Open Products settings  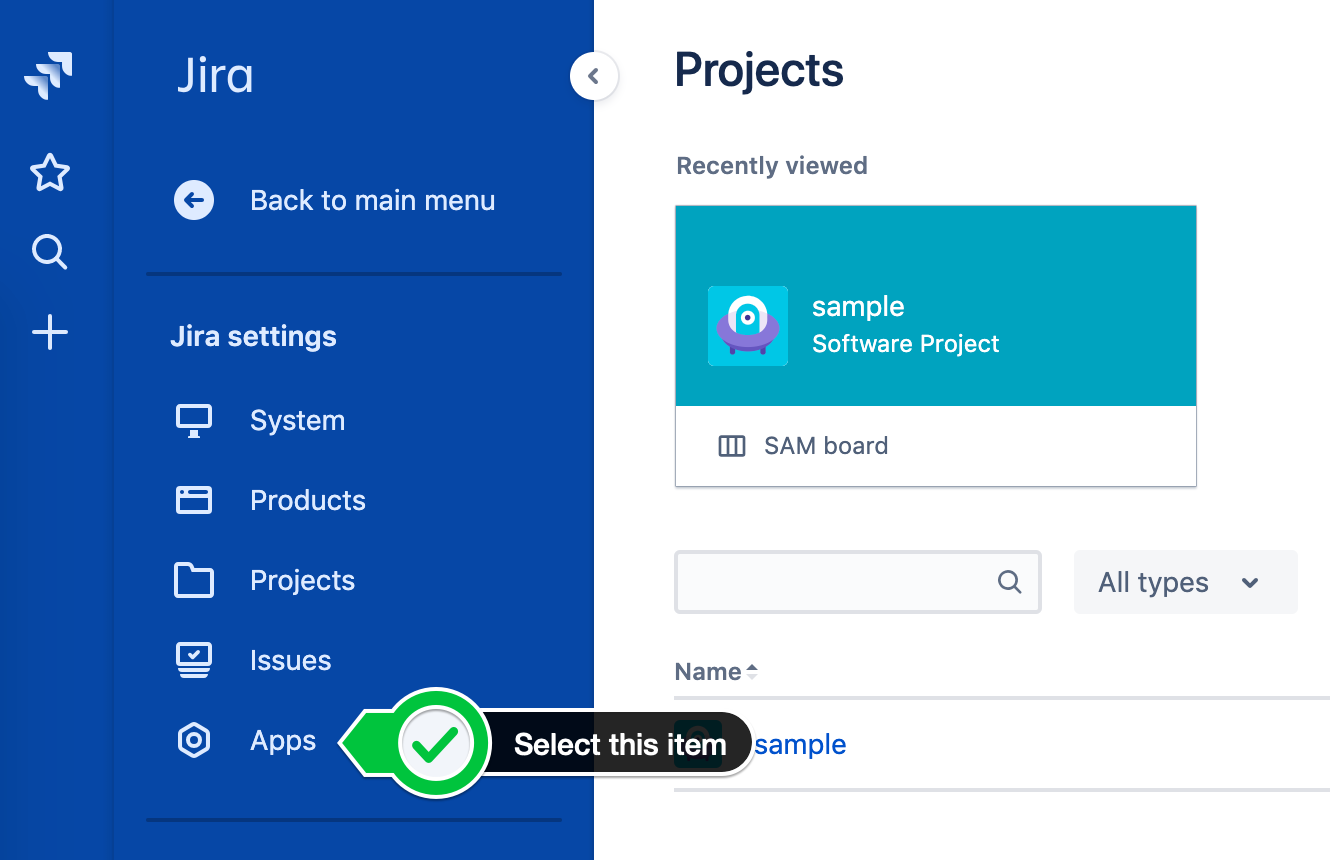[308, 500]
